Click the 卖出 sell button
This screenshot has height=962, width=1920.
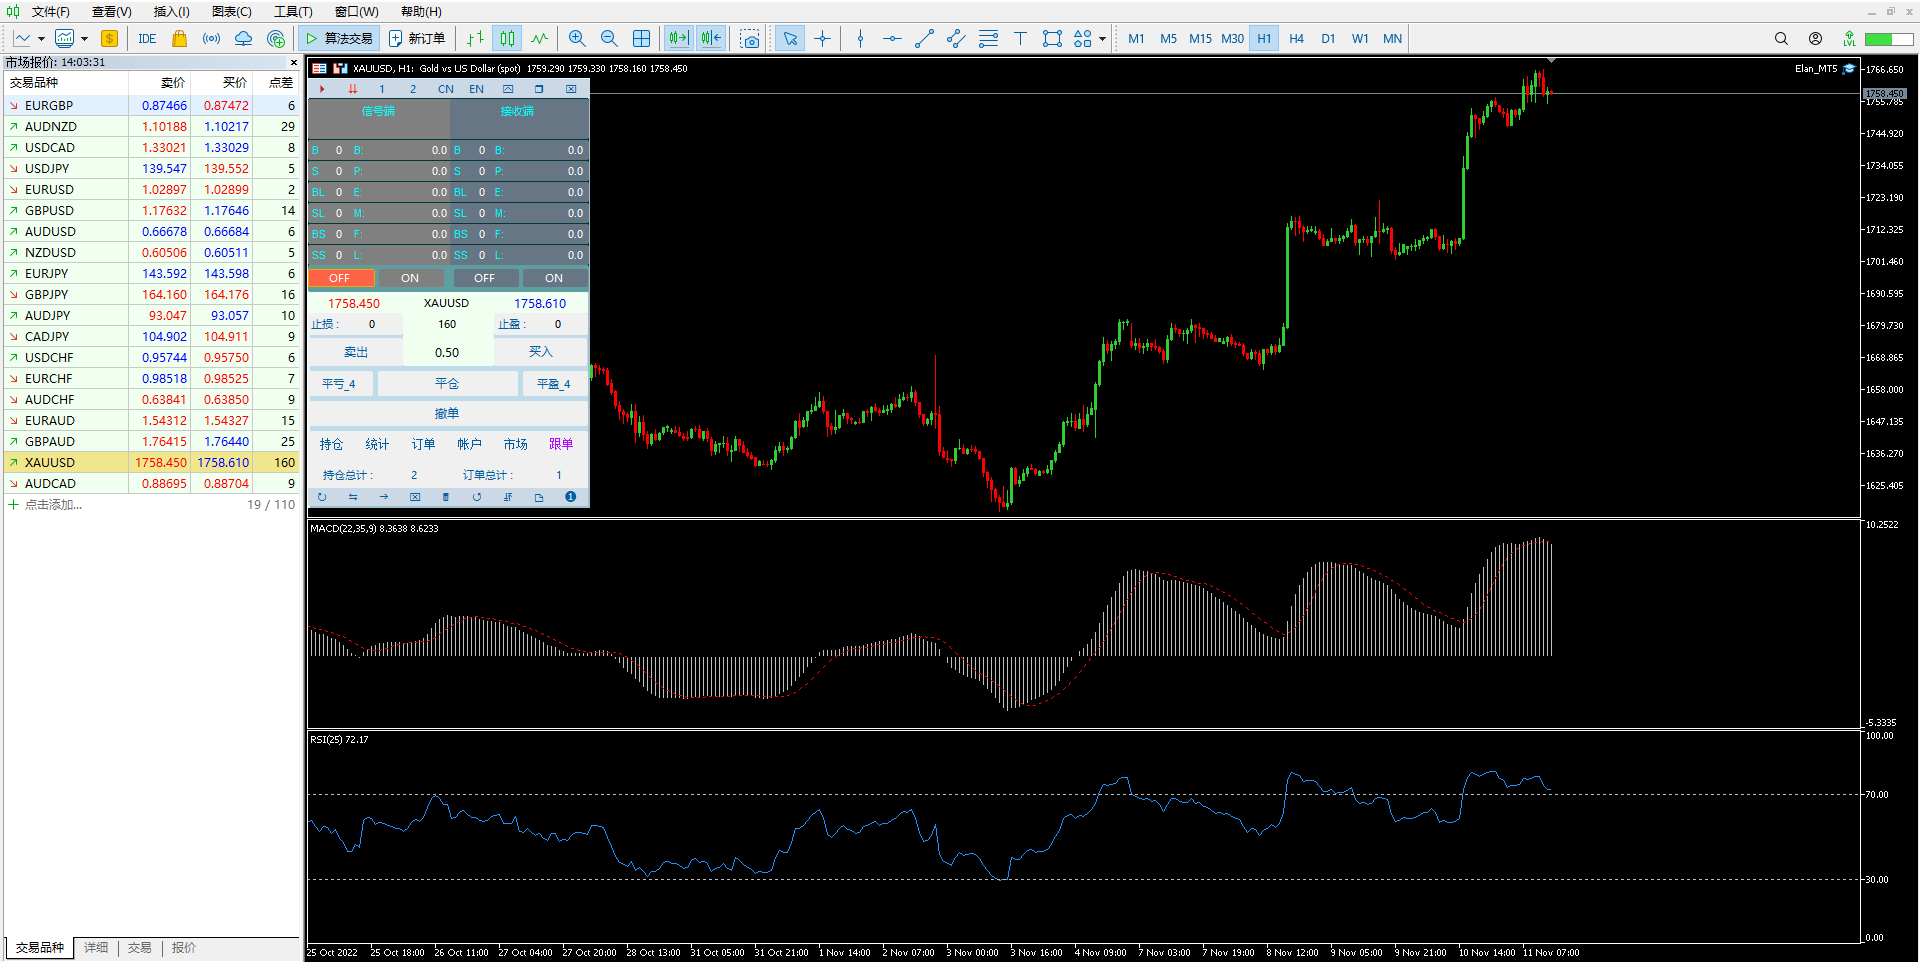tap(356, 352)
